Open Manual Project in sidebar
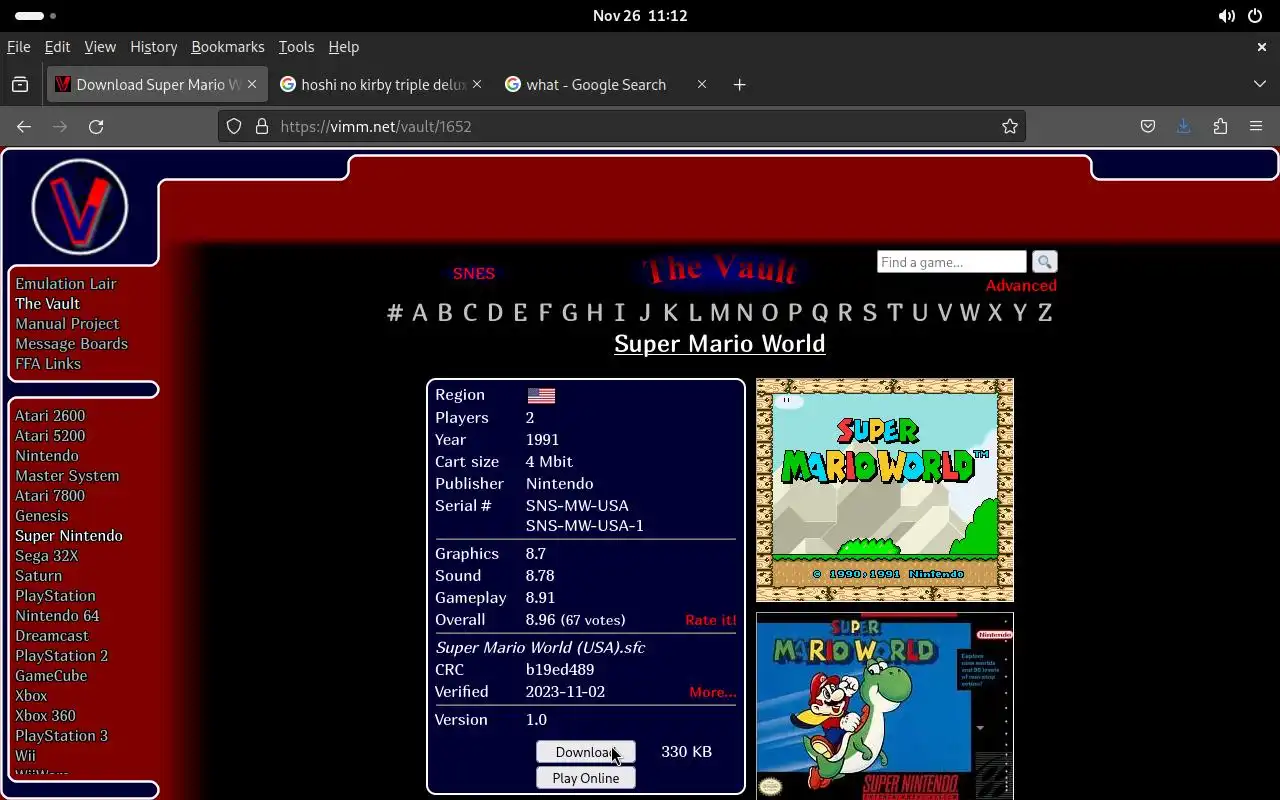1280x800 pixels. 67,324
